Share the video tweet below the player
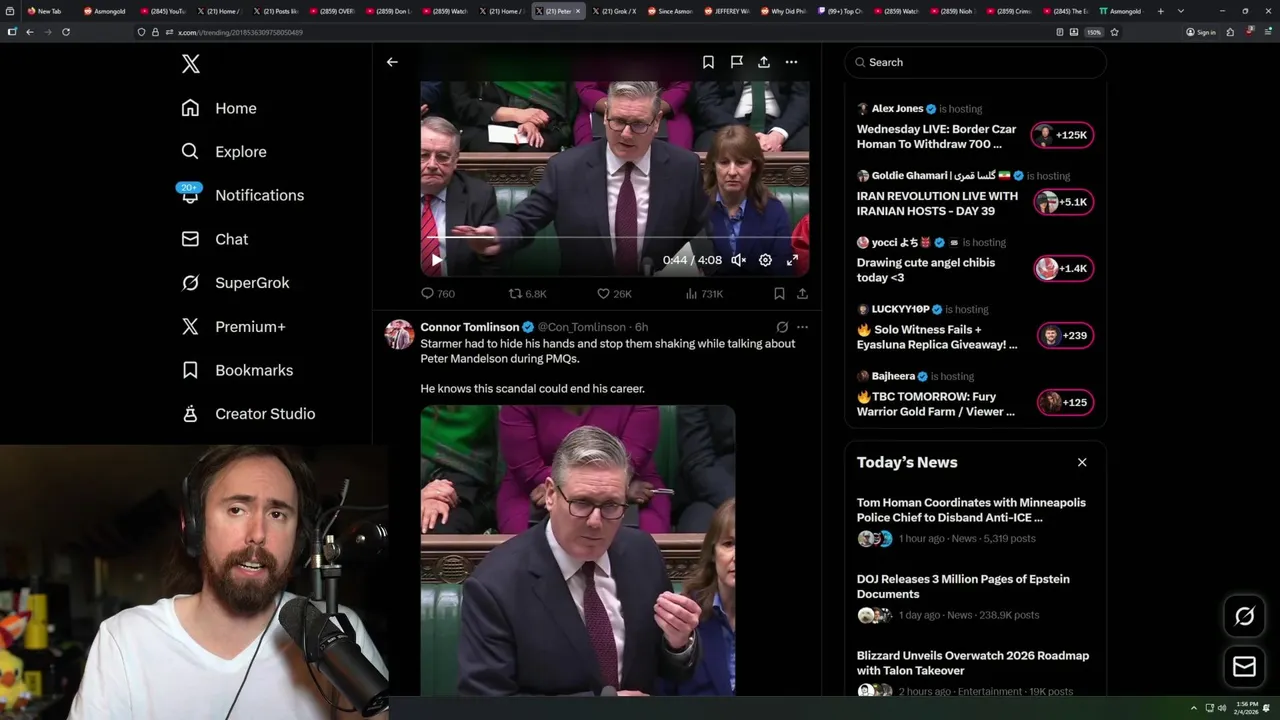Viewport: 1280px width, 720px height. coord(802,294)
